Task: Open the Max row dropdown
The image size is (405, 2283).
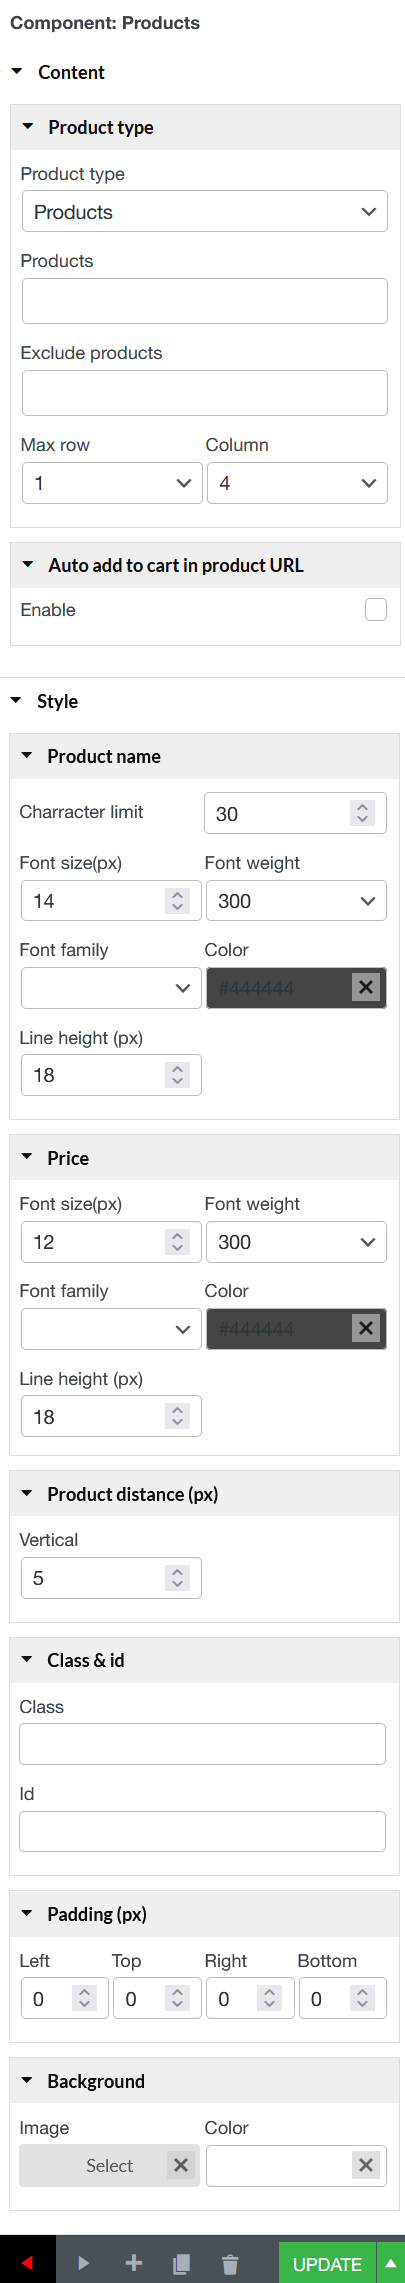Action: [x=113, y=483]
